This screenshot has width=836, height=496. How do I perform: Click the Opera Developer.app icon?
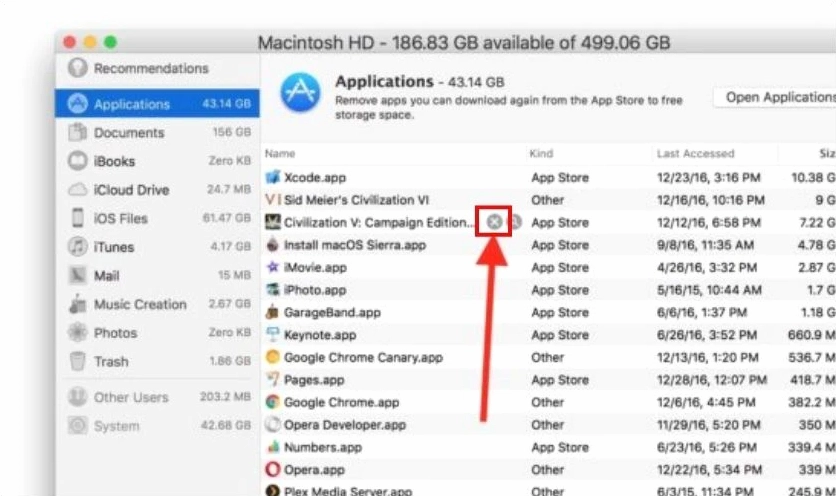[273, 425]
